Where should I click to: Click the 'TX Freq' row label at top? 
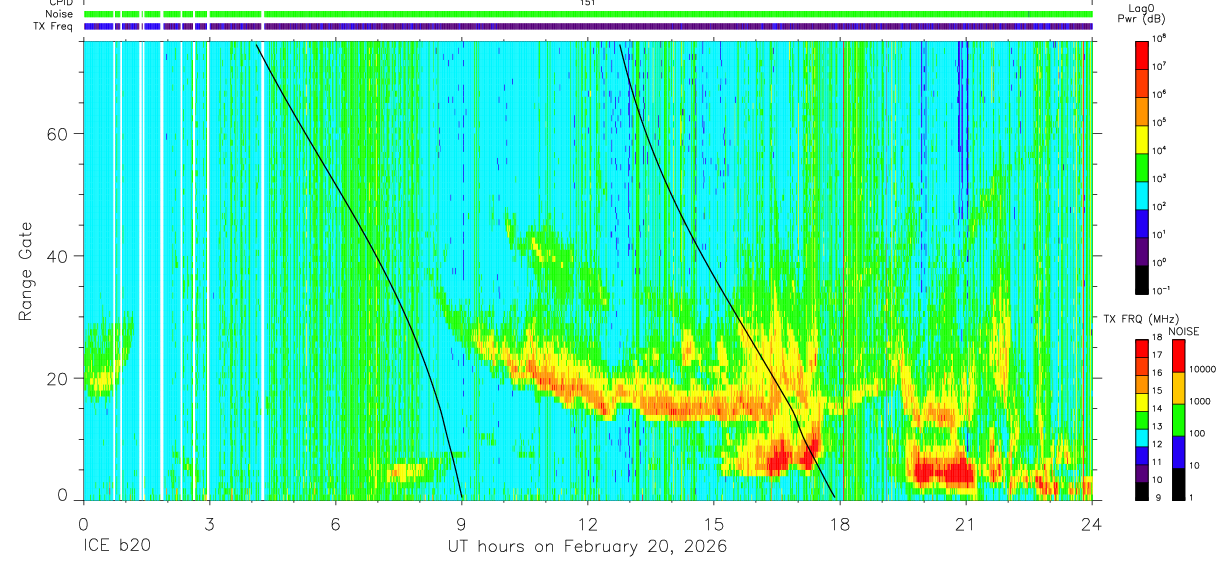pos(51,26)
